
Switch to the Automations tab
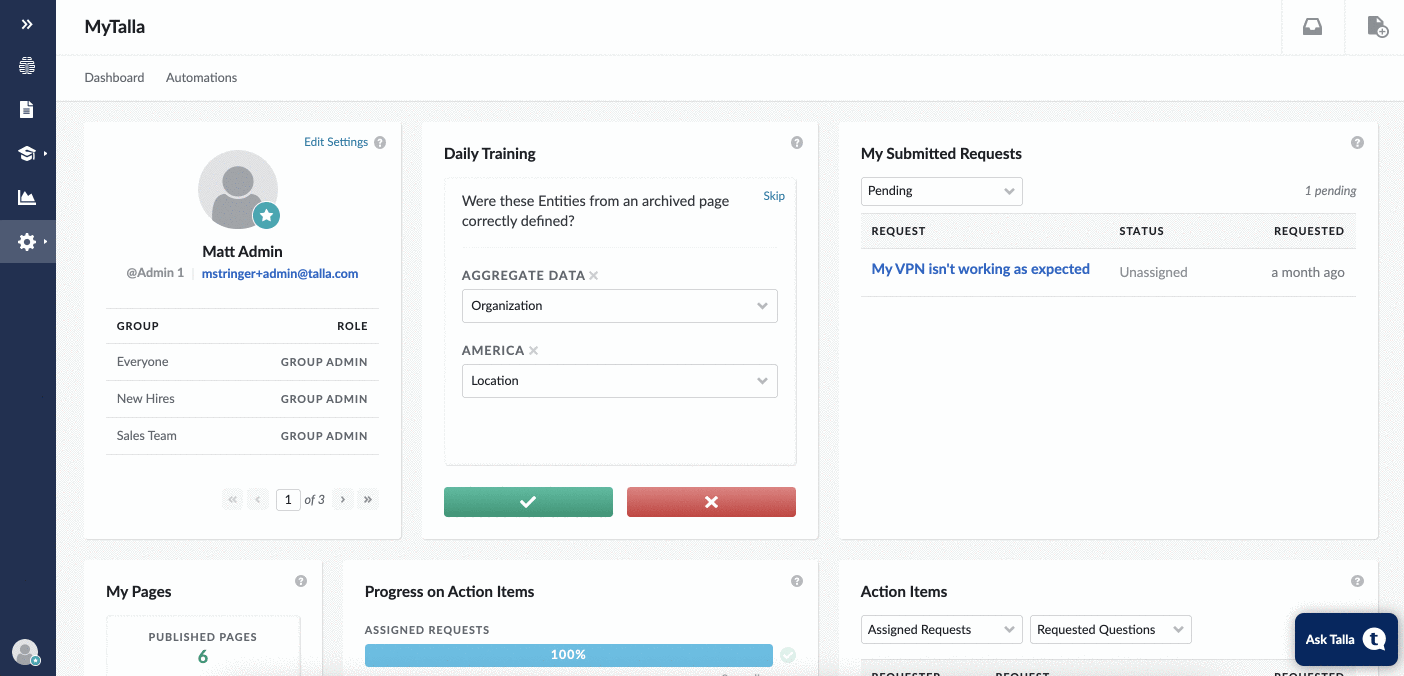pyautogui.click(x=201, y=77)
